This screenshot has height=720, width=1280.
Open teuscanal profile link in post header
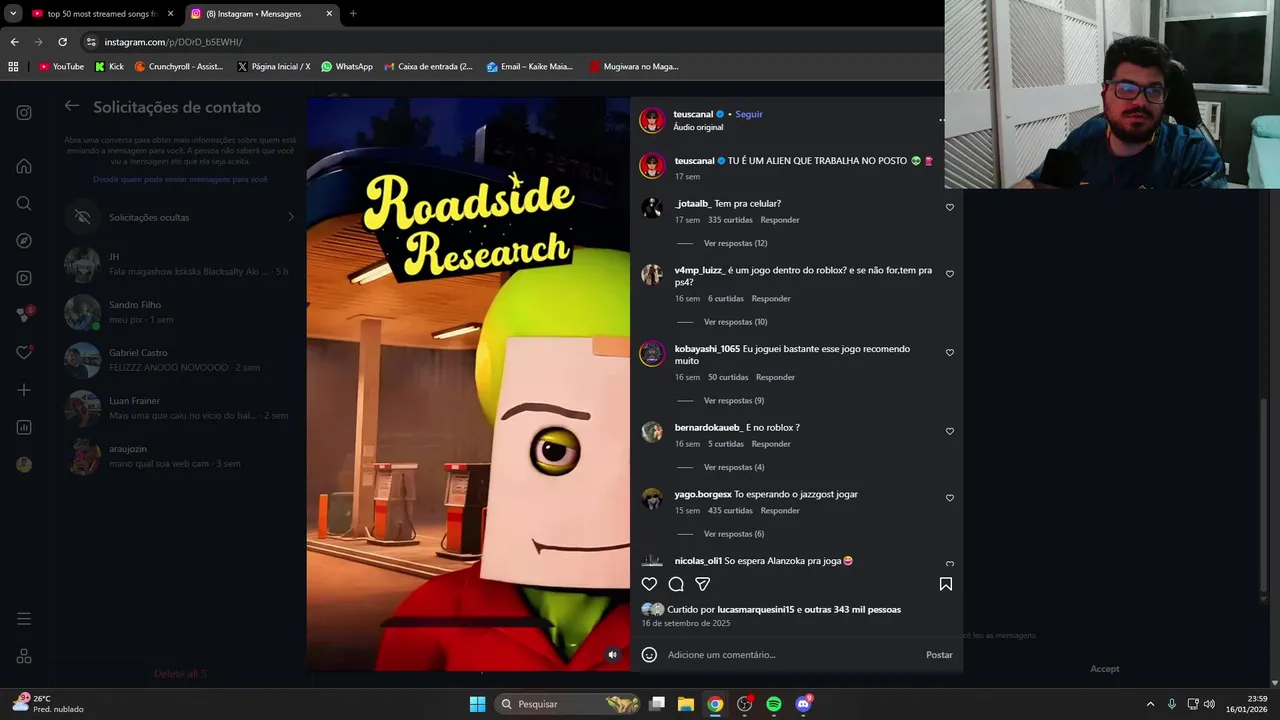[693, 114]
